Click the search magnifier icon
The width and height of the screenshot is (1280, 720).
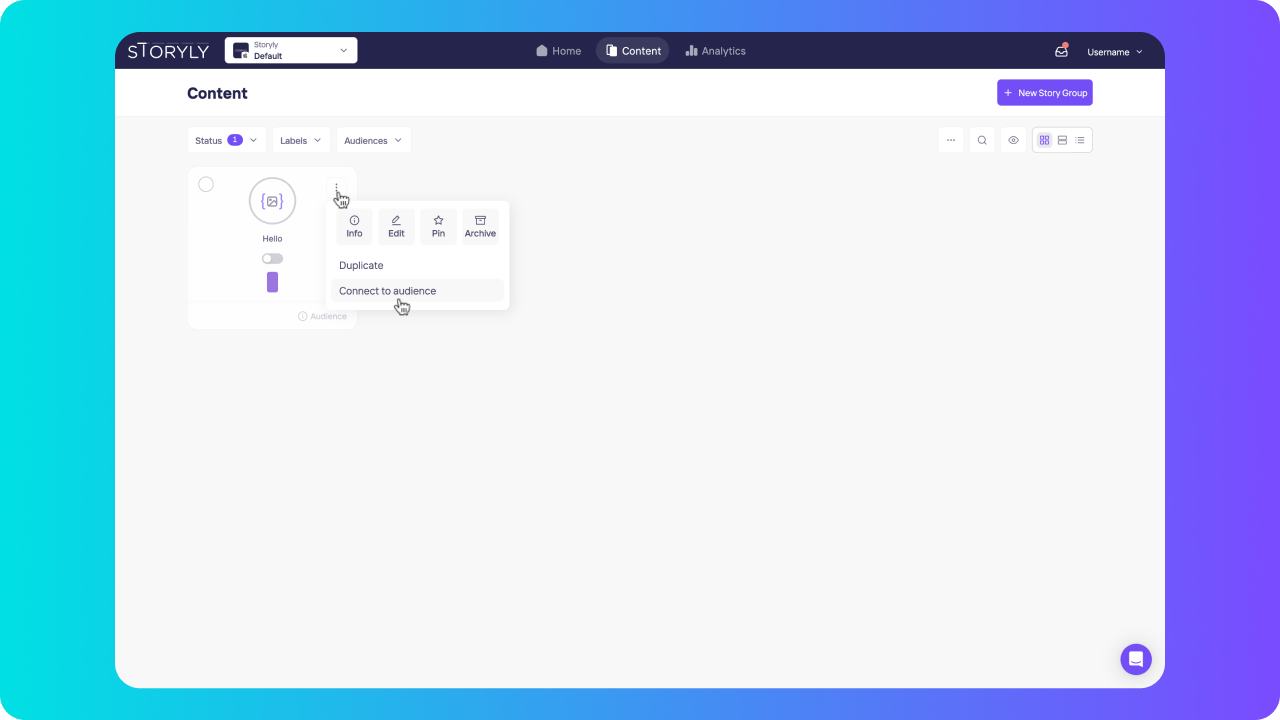(982, 140)
